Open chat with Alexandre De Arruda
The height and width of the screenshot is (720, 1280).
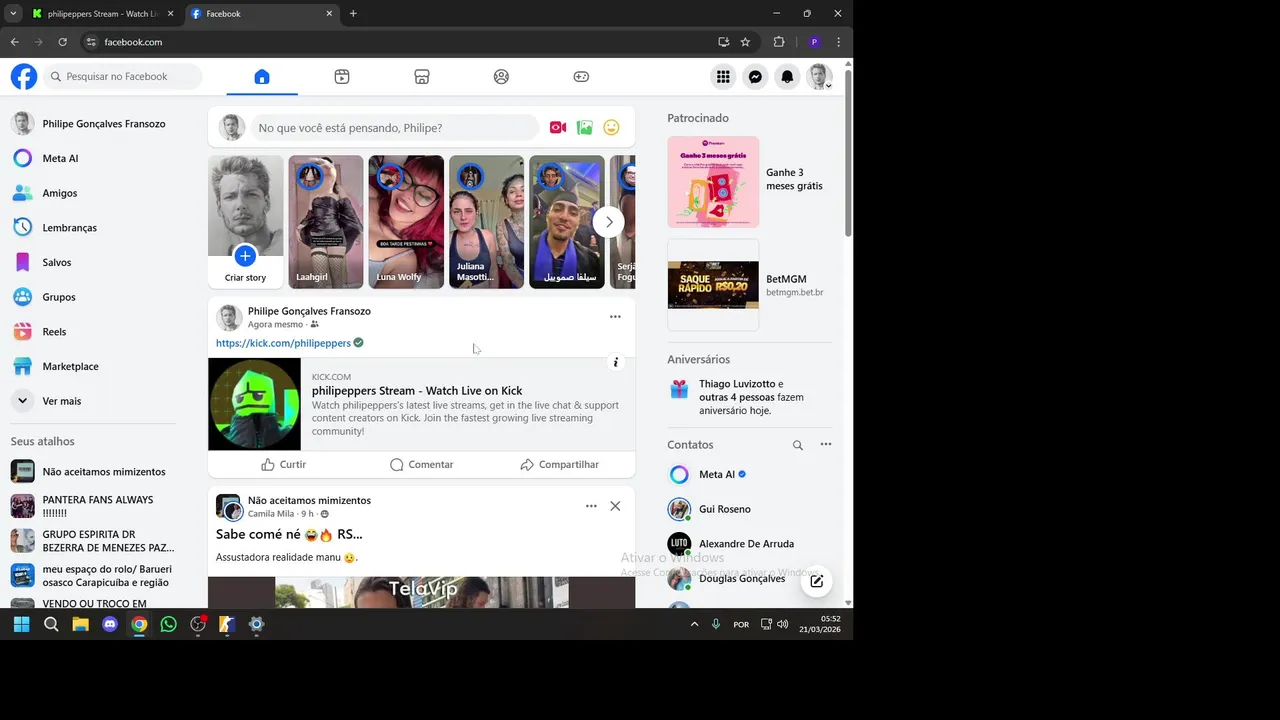pos(749,544)
